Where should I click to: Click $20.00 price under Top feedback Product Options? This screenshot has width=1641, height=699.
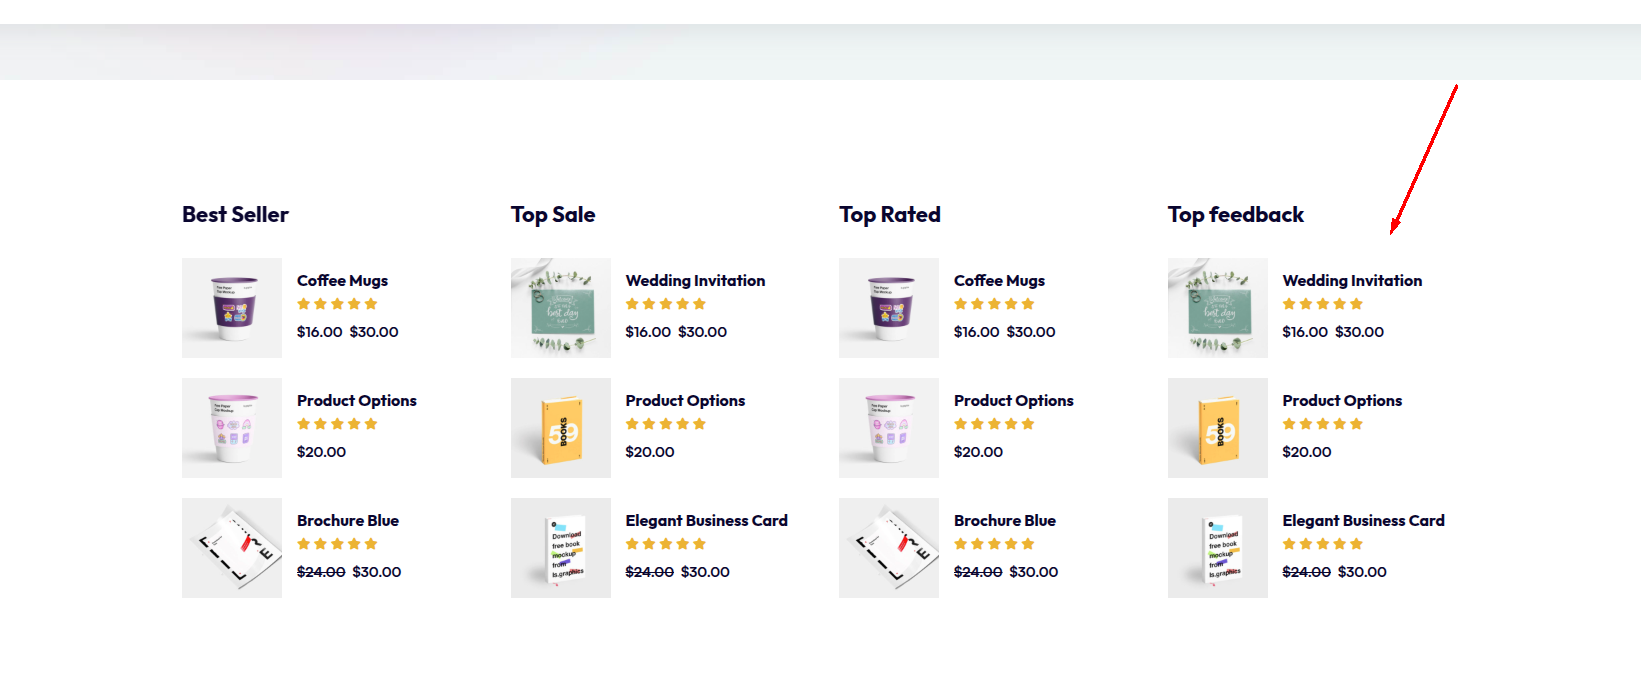click(x=1307, y=452)
